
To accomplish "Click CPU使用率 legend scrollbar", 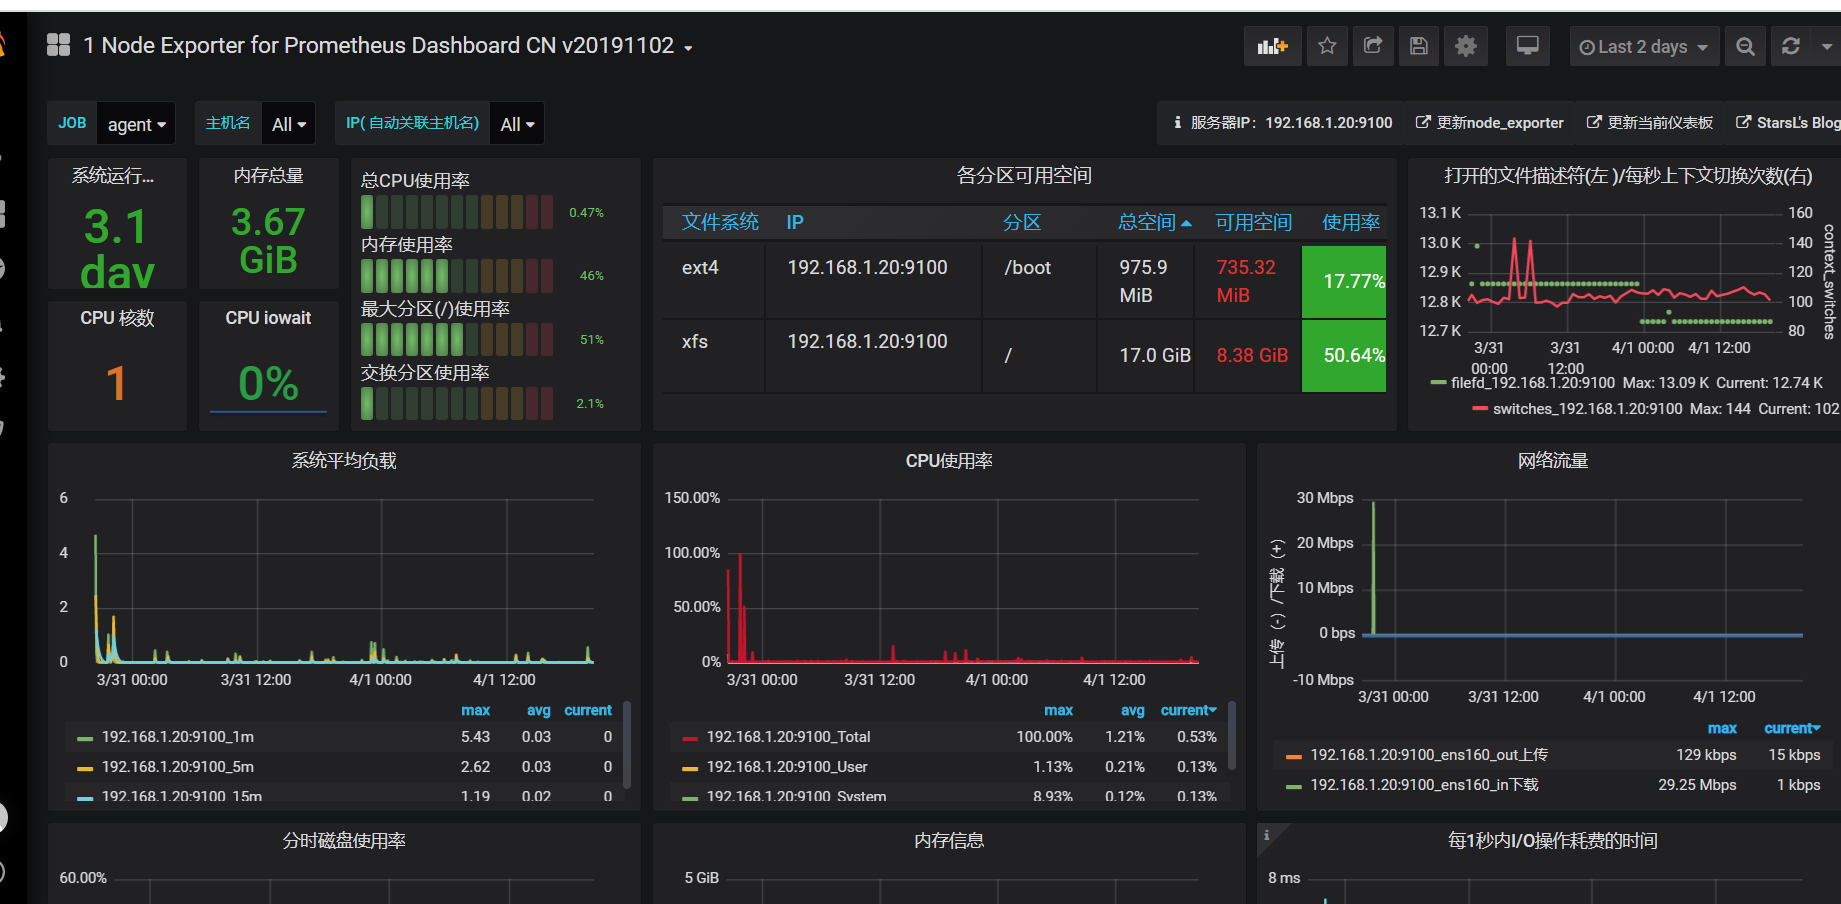I will (x=1232, y=736).
